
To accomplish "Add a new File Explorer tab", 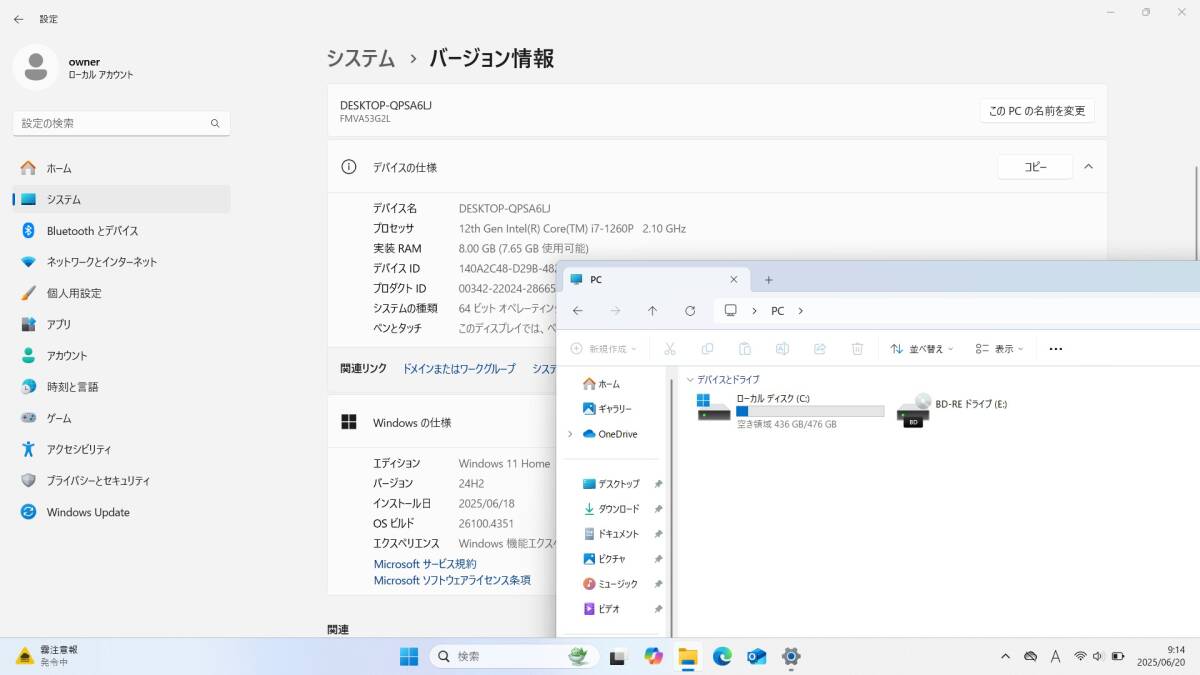I will 768,280.
